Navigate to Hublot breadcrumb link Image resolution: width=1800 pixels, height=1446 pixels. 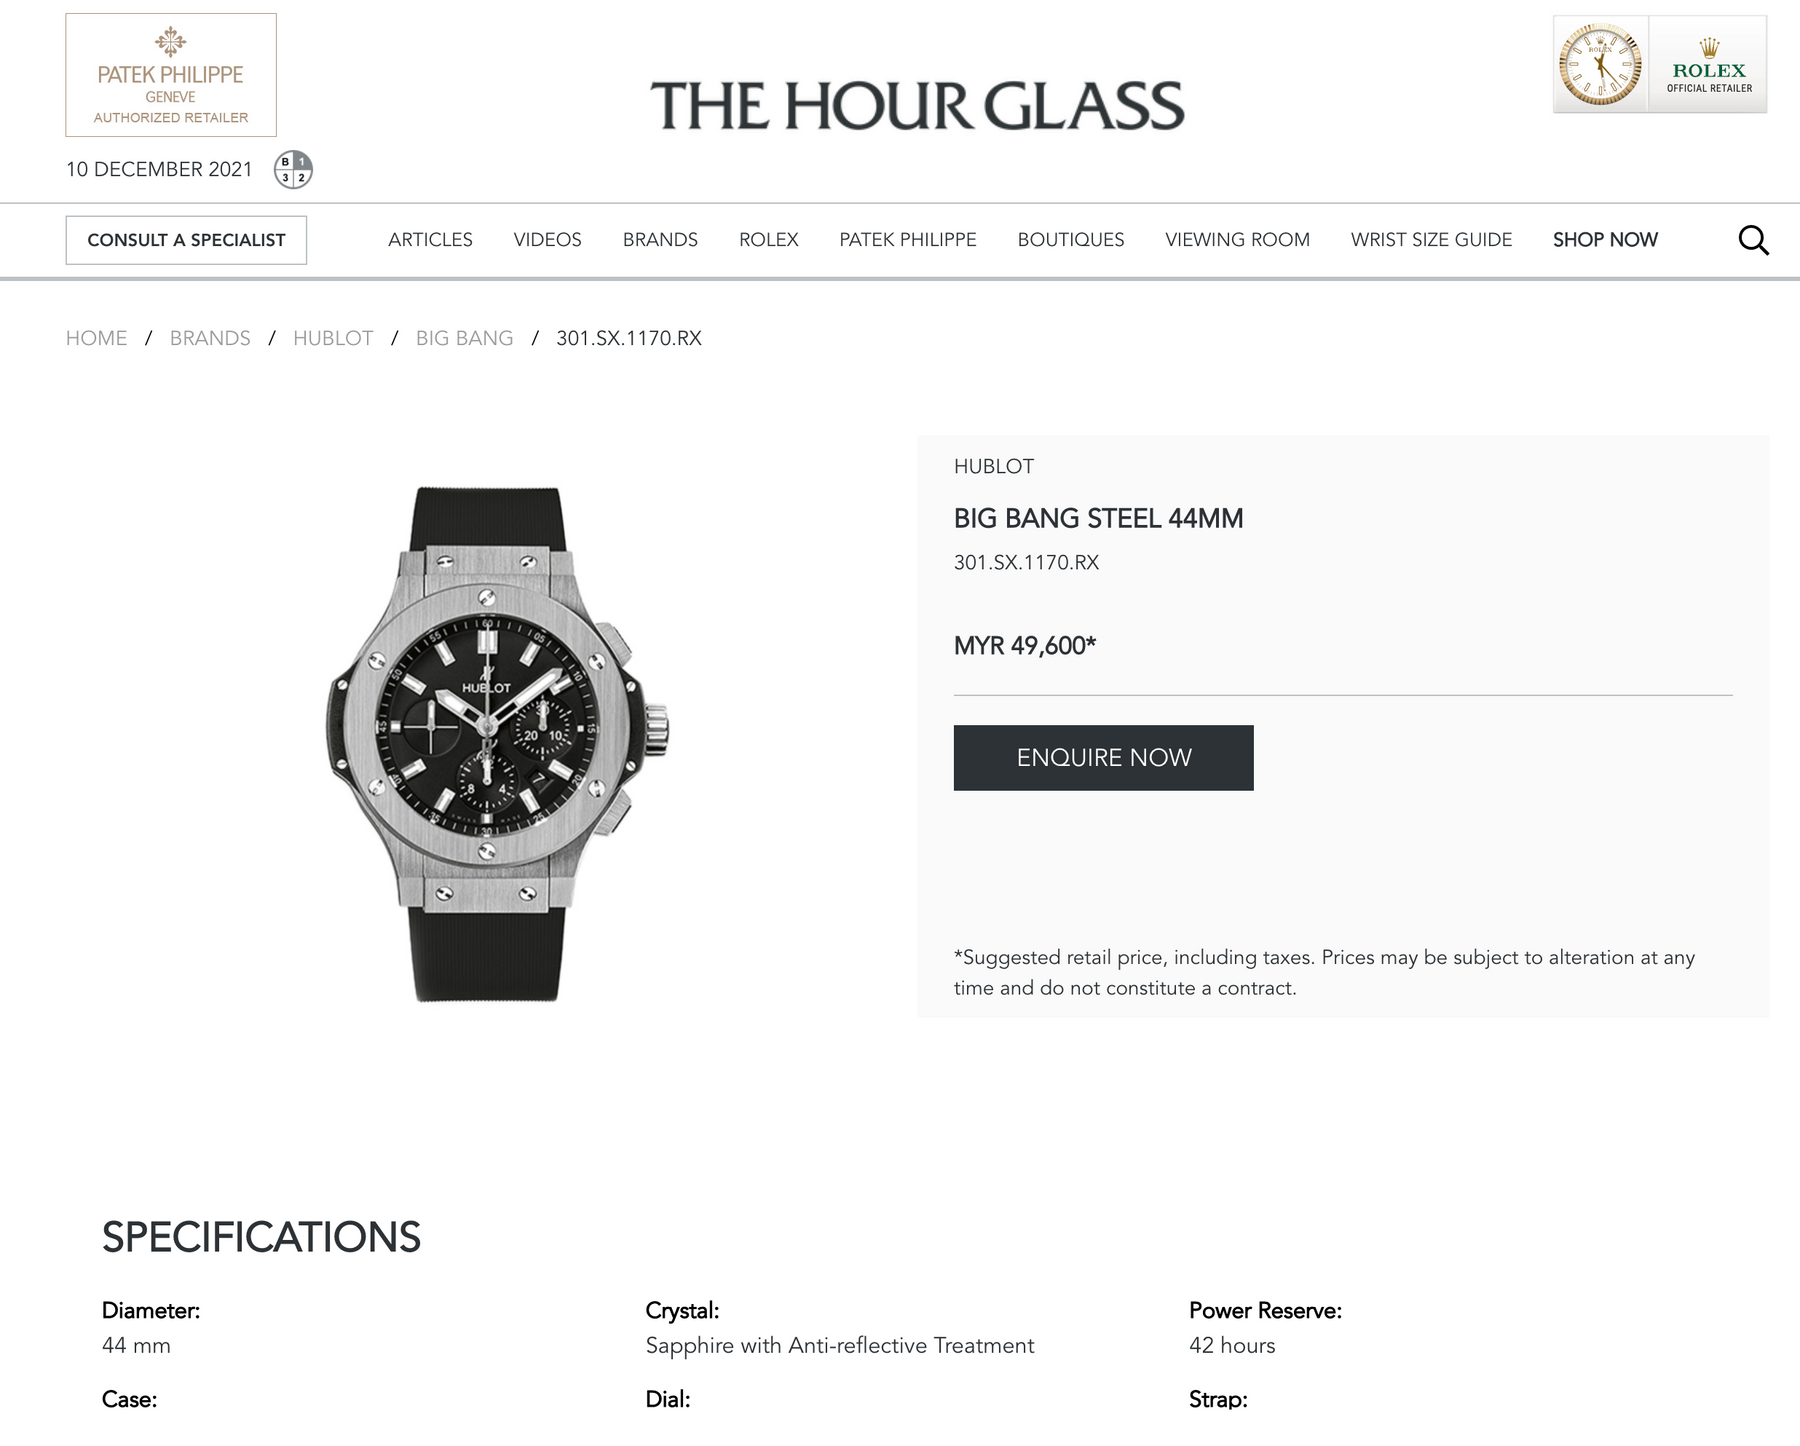(x=333, y=338)
